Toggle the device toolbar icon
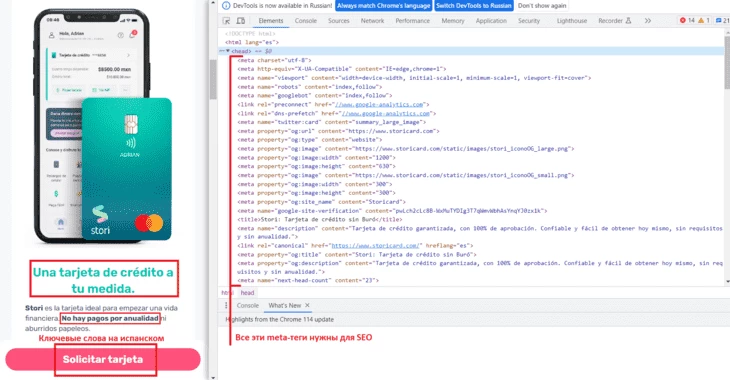Screen dimensions: 730x380 coord(241,21)
